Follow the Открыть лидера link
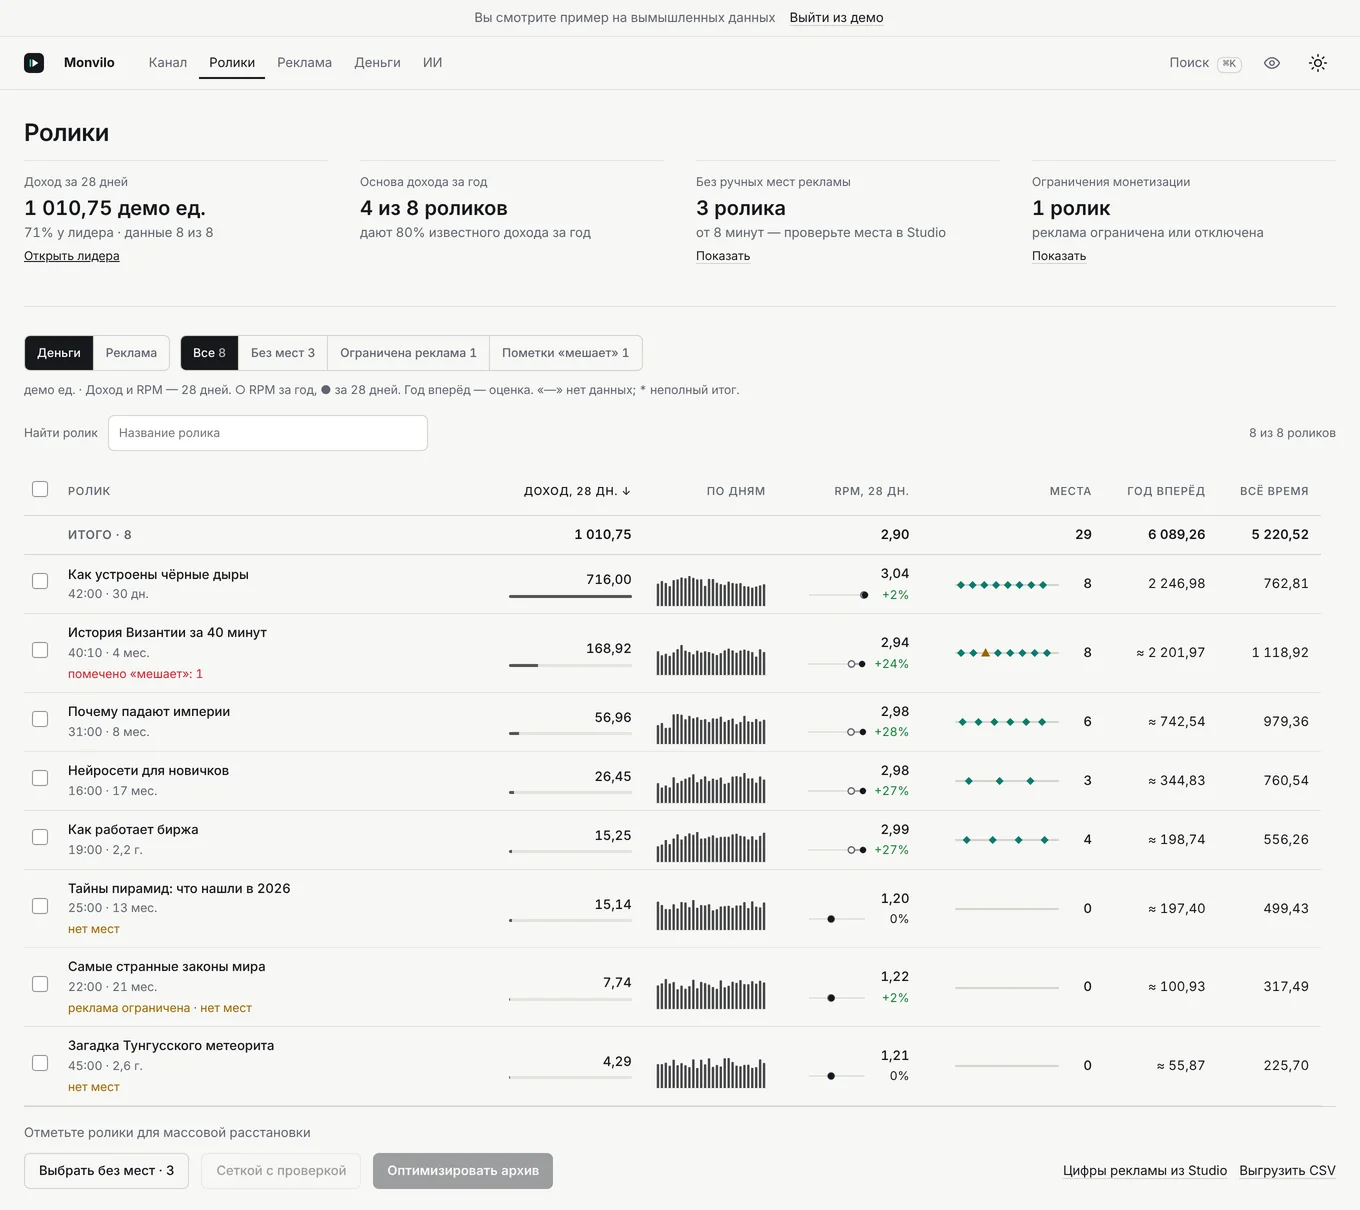This screenshot has width=1360, height=1210. click(72, 256)
